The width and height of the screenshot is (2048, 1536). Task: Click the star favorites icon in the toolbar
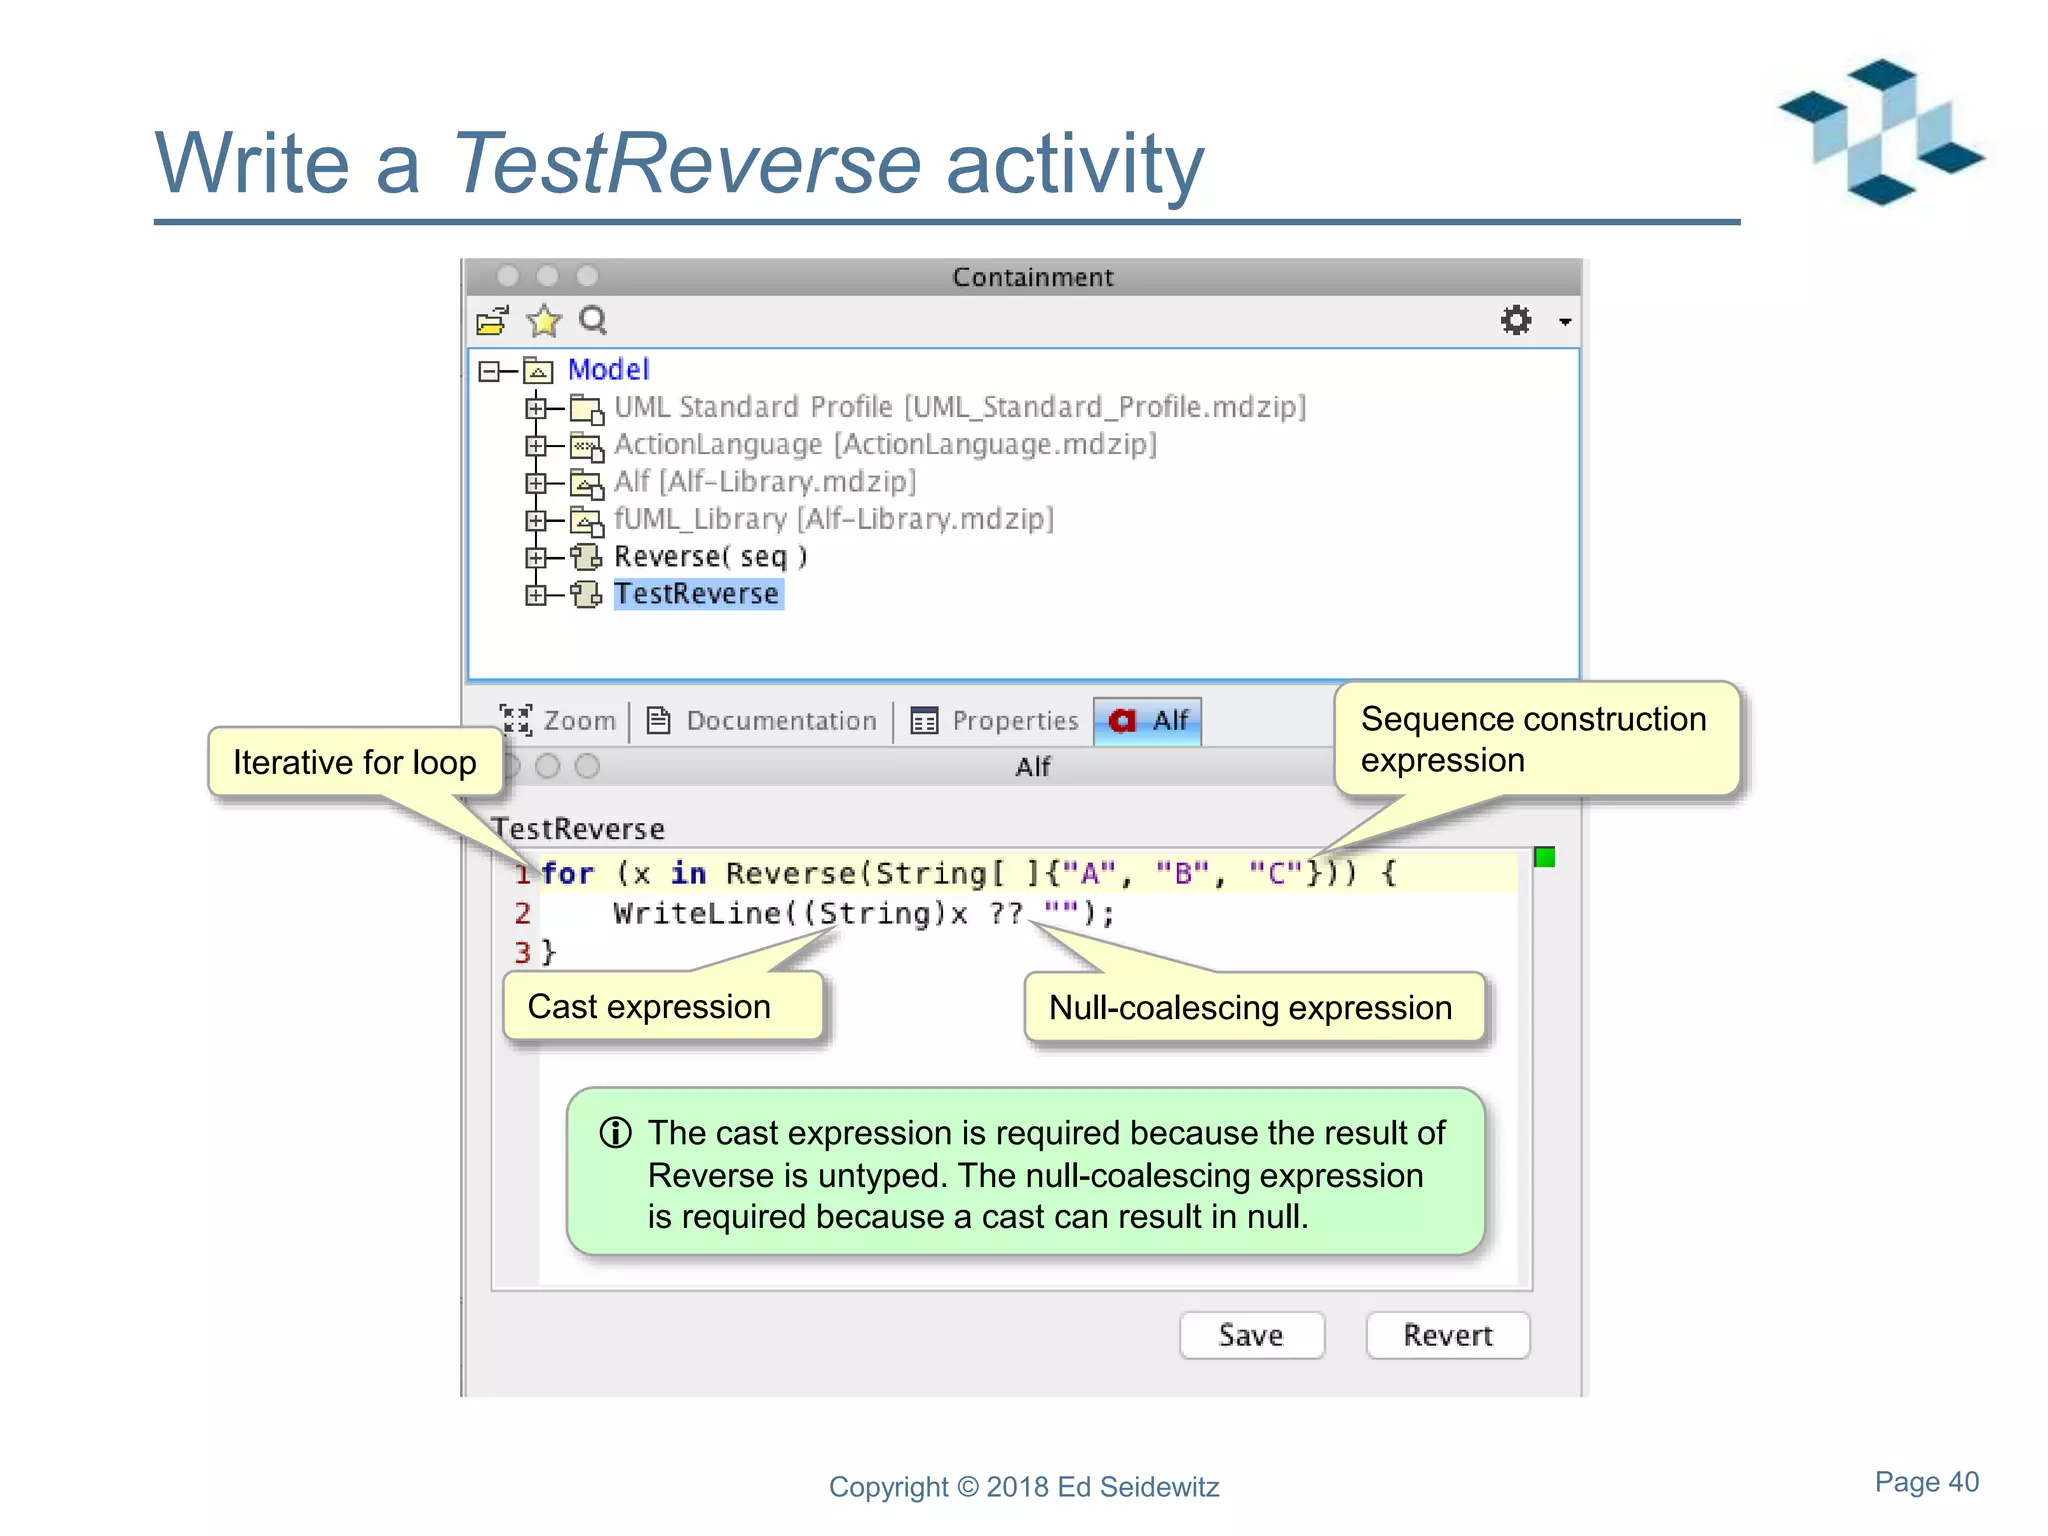point(544,321)
